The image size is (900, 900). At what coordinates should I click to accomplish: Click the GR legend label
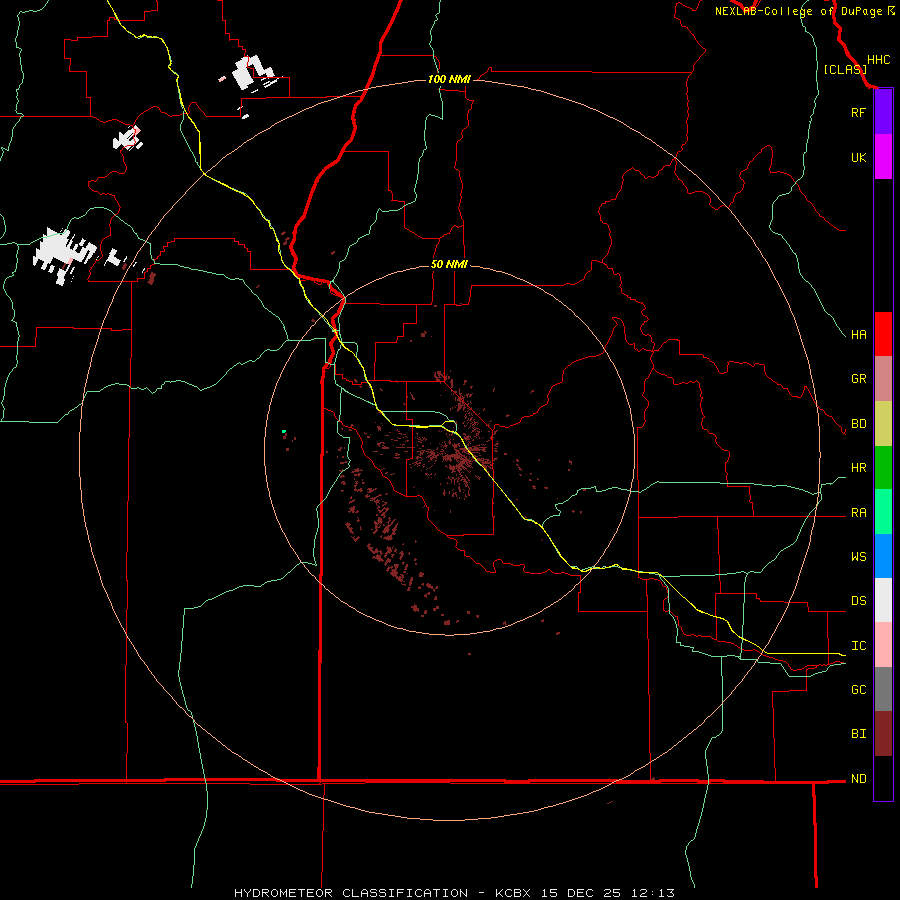(858, 379)
